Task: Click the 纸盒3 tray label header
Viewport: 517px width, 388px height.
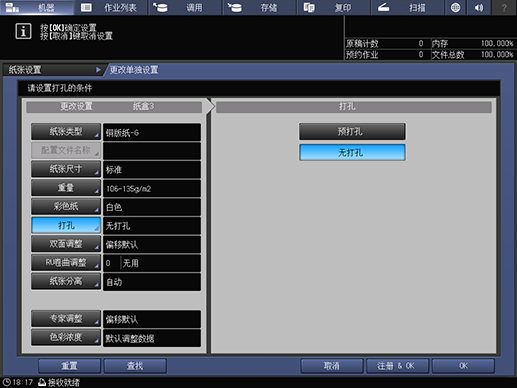Action: coord(143,106)
